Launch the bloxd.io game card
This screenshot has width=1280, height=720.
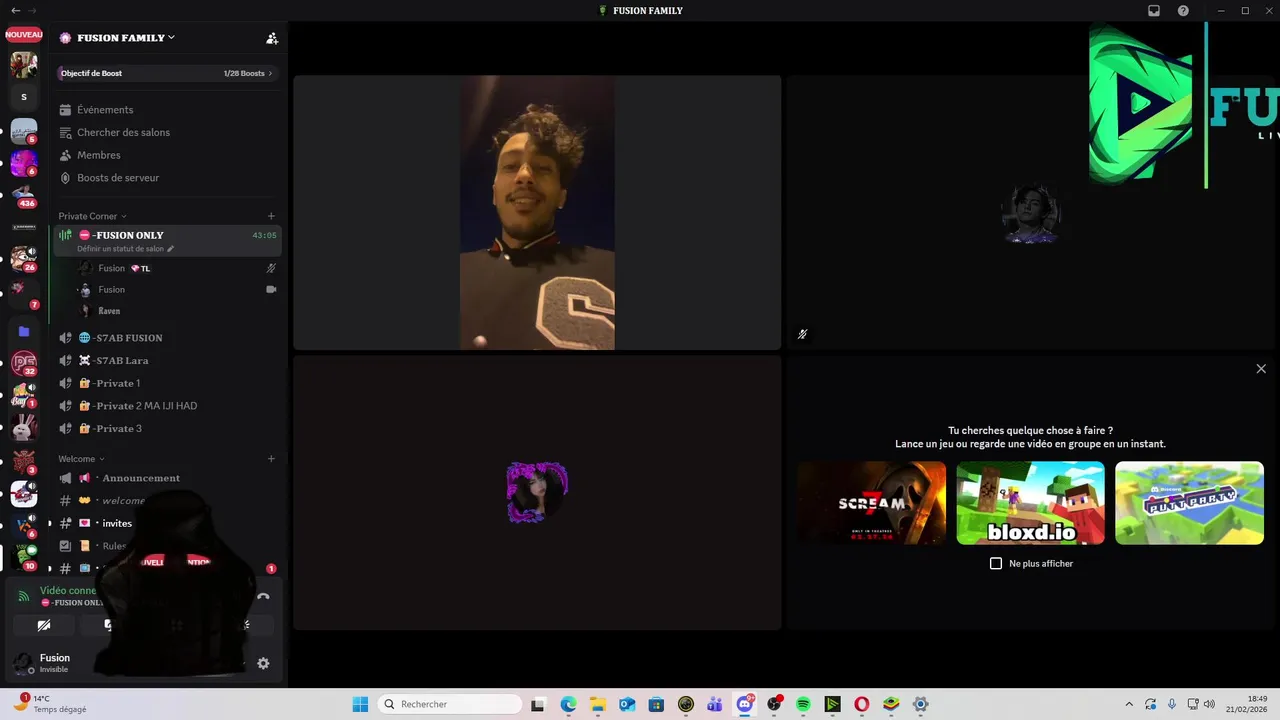click(1030, 503)
